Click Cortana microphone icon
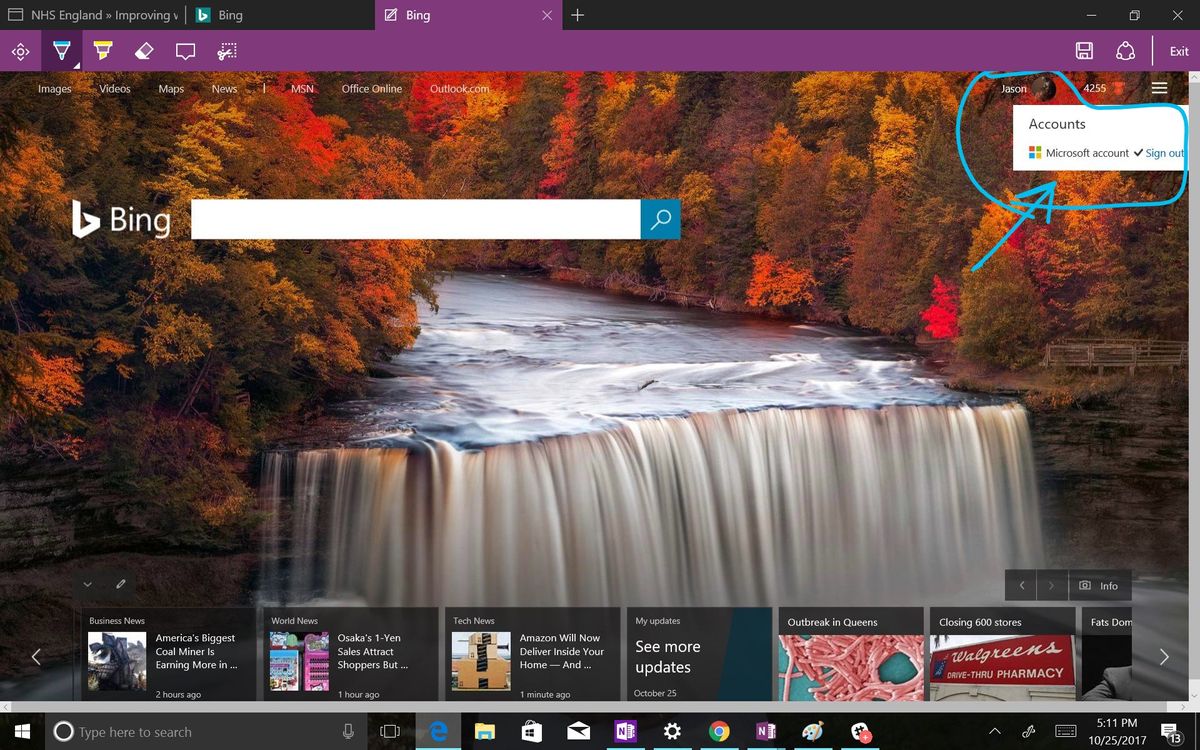The height and width of the screenshot is (750, 1200). coord(348,732)
